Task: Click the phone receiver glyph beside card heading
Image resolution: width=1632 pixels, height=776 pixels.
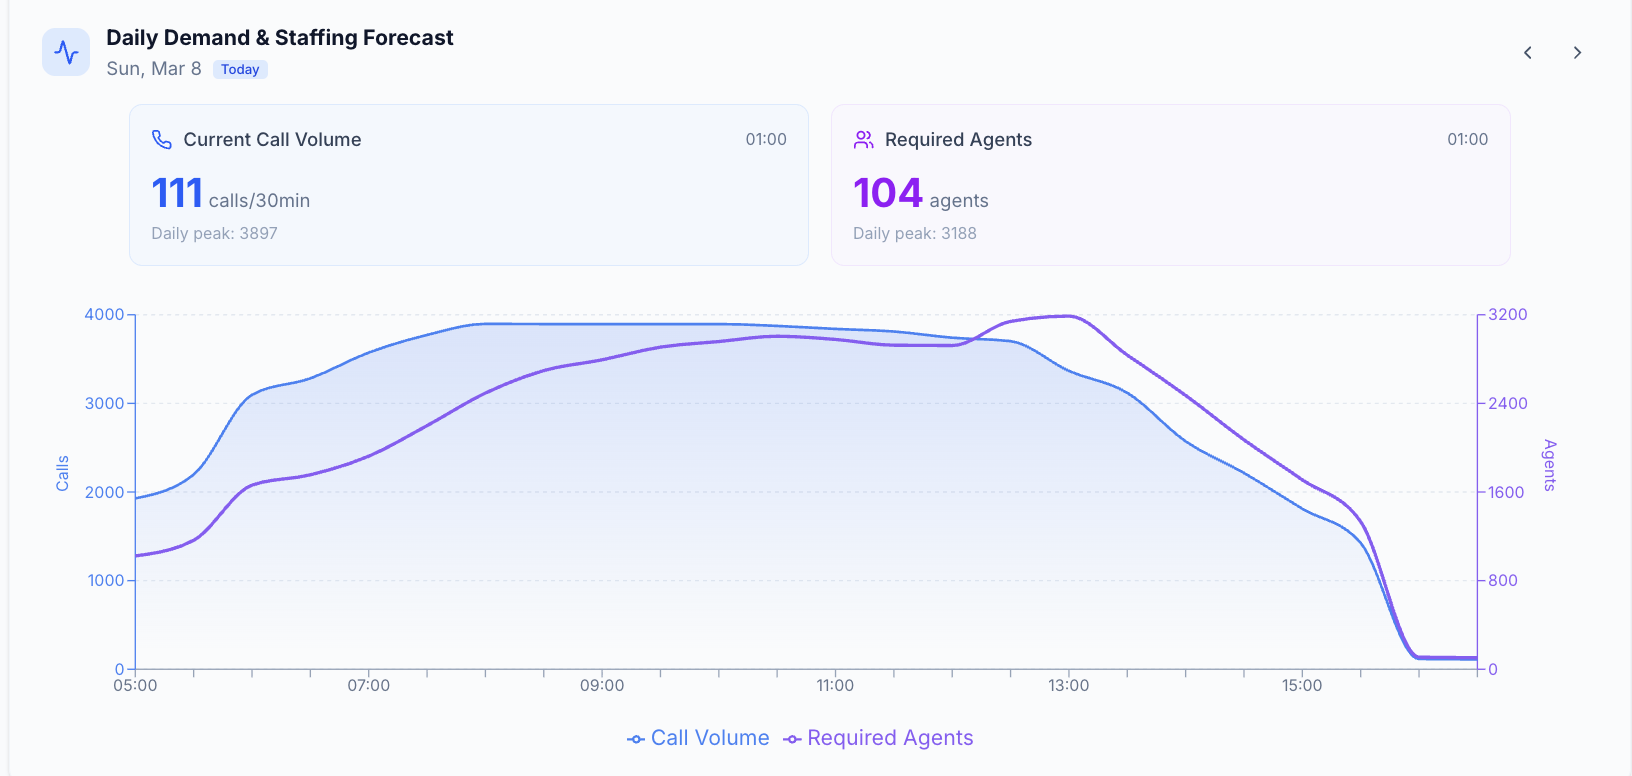Action: click(x=161, y=139)
